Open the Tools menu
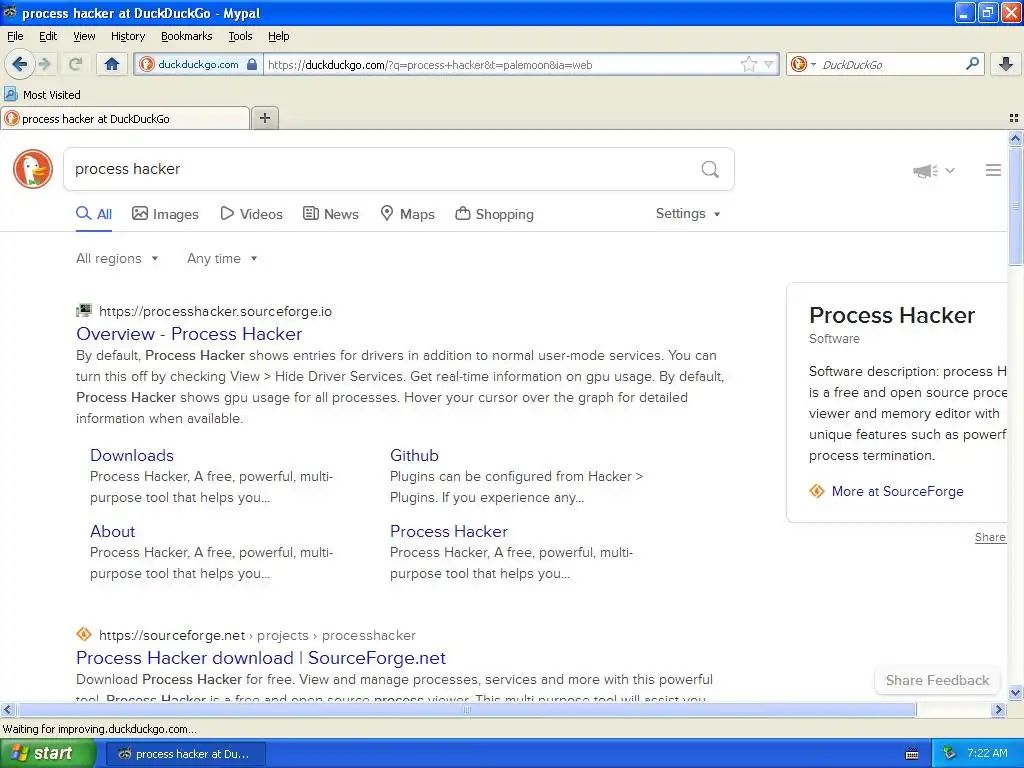This screenshot has width=1024, height=768. (x=240, y=36)
